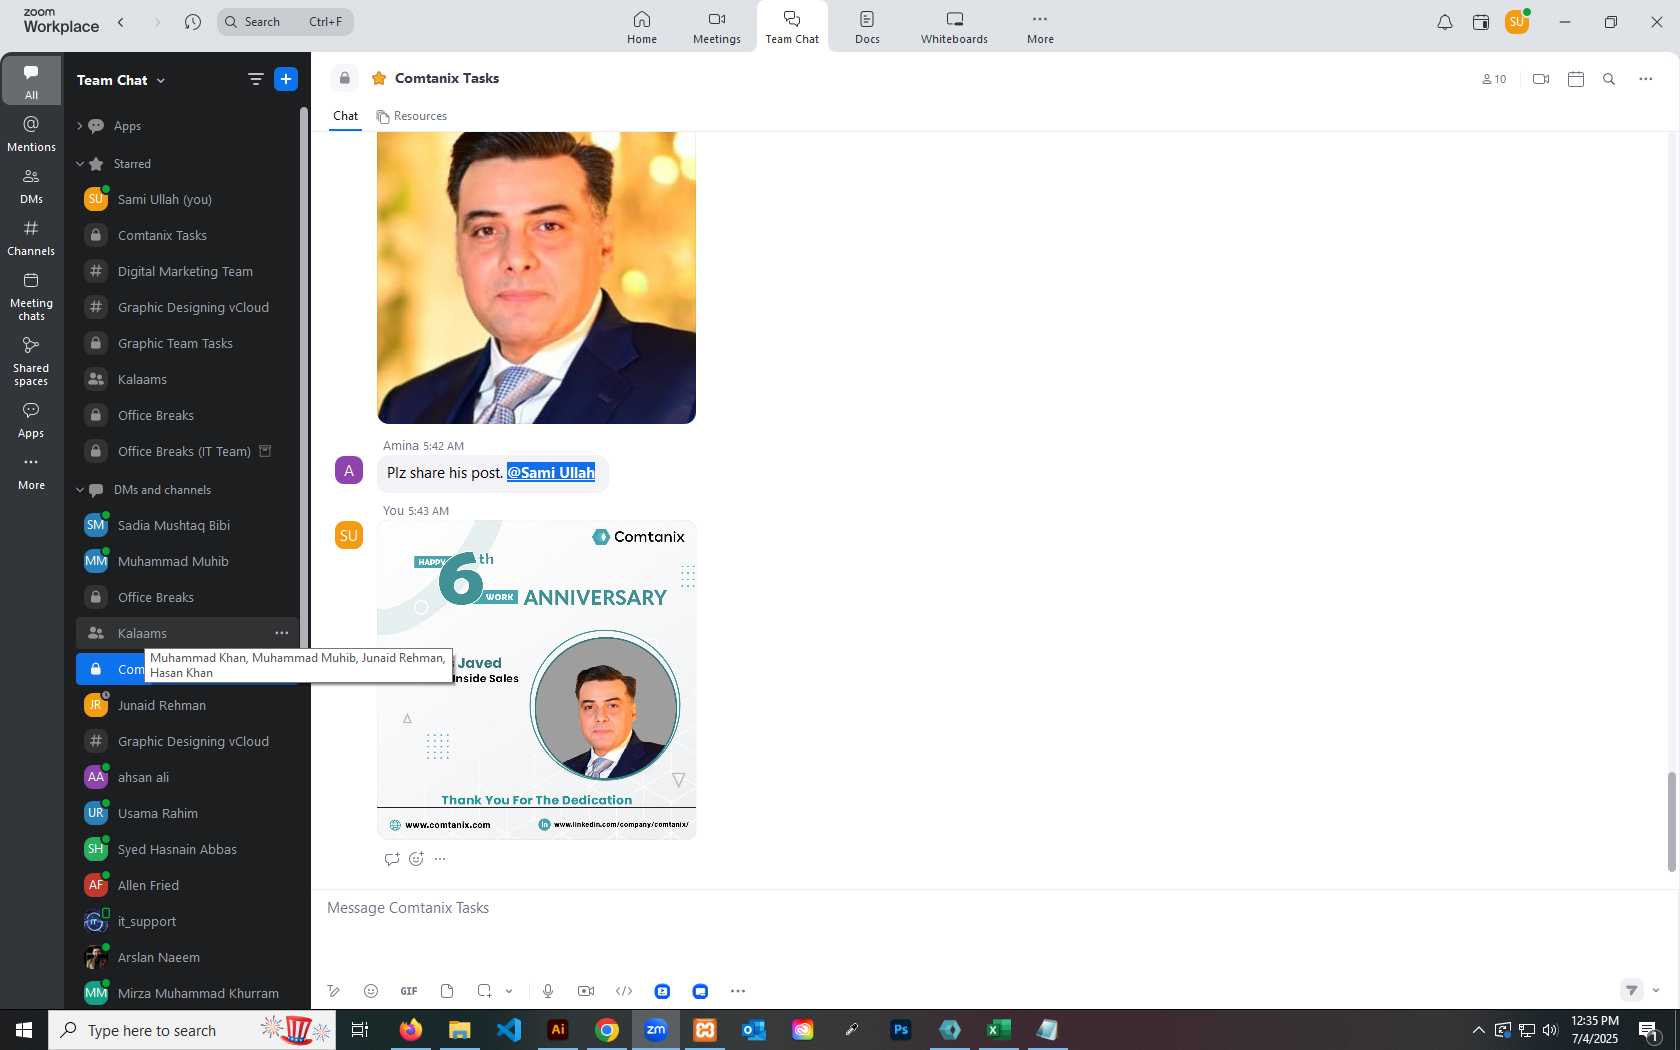The height and width of the screenshot is (1050, 1680).
Task: Go back using the left arrow
Action: [121, 22]
